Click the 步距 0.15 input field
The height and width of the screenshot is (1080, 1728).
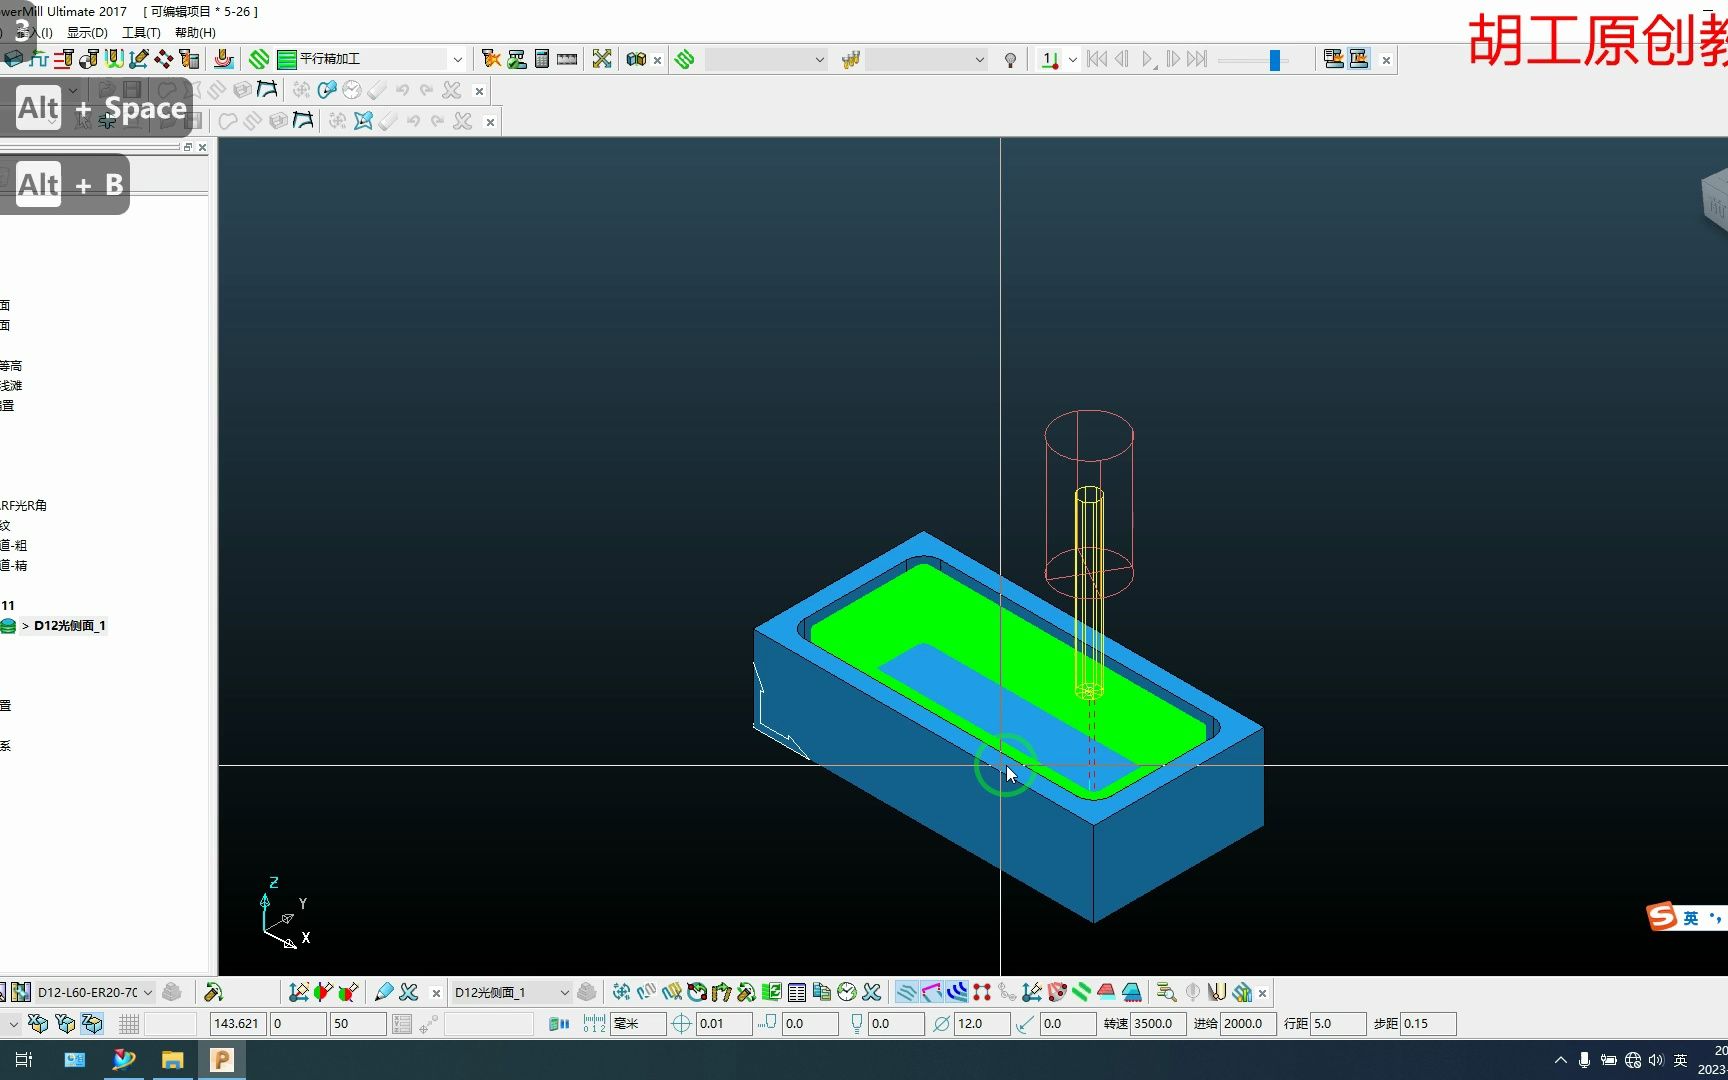click(1428, 1024)
